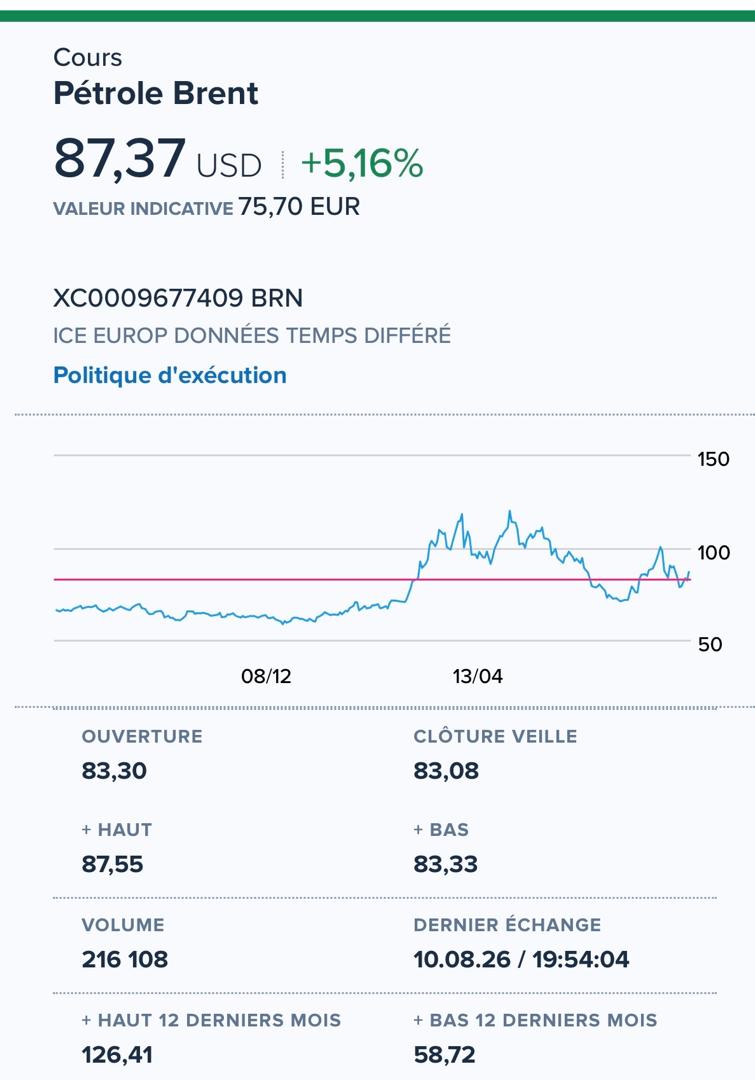Click the + Haut value 87,55

[x=112, y=864]
